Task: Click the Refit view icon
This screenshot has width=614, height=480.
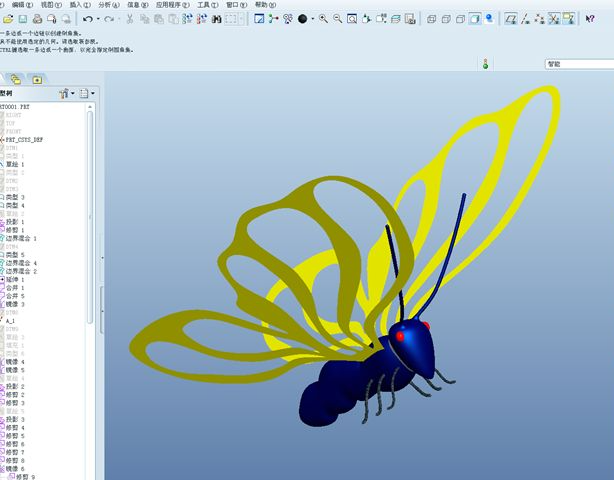Action: (351, 19)
